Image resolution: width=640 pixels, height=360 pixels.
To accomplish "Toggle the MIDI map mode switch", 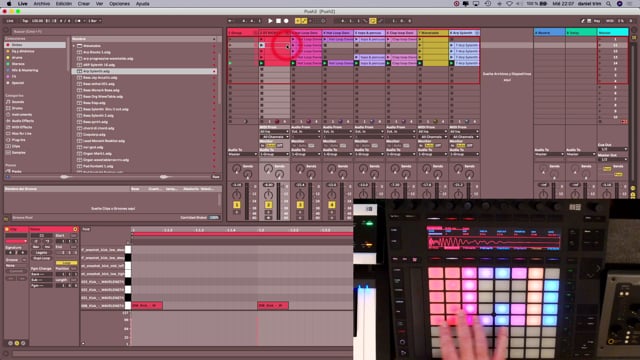I will pos(610,20).
